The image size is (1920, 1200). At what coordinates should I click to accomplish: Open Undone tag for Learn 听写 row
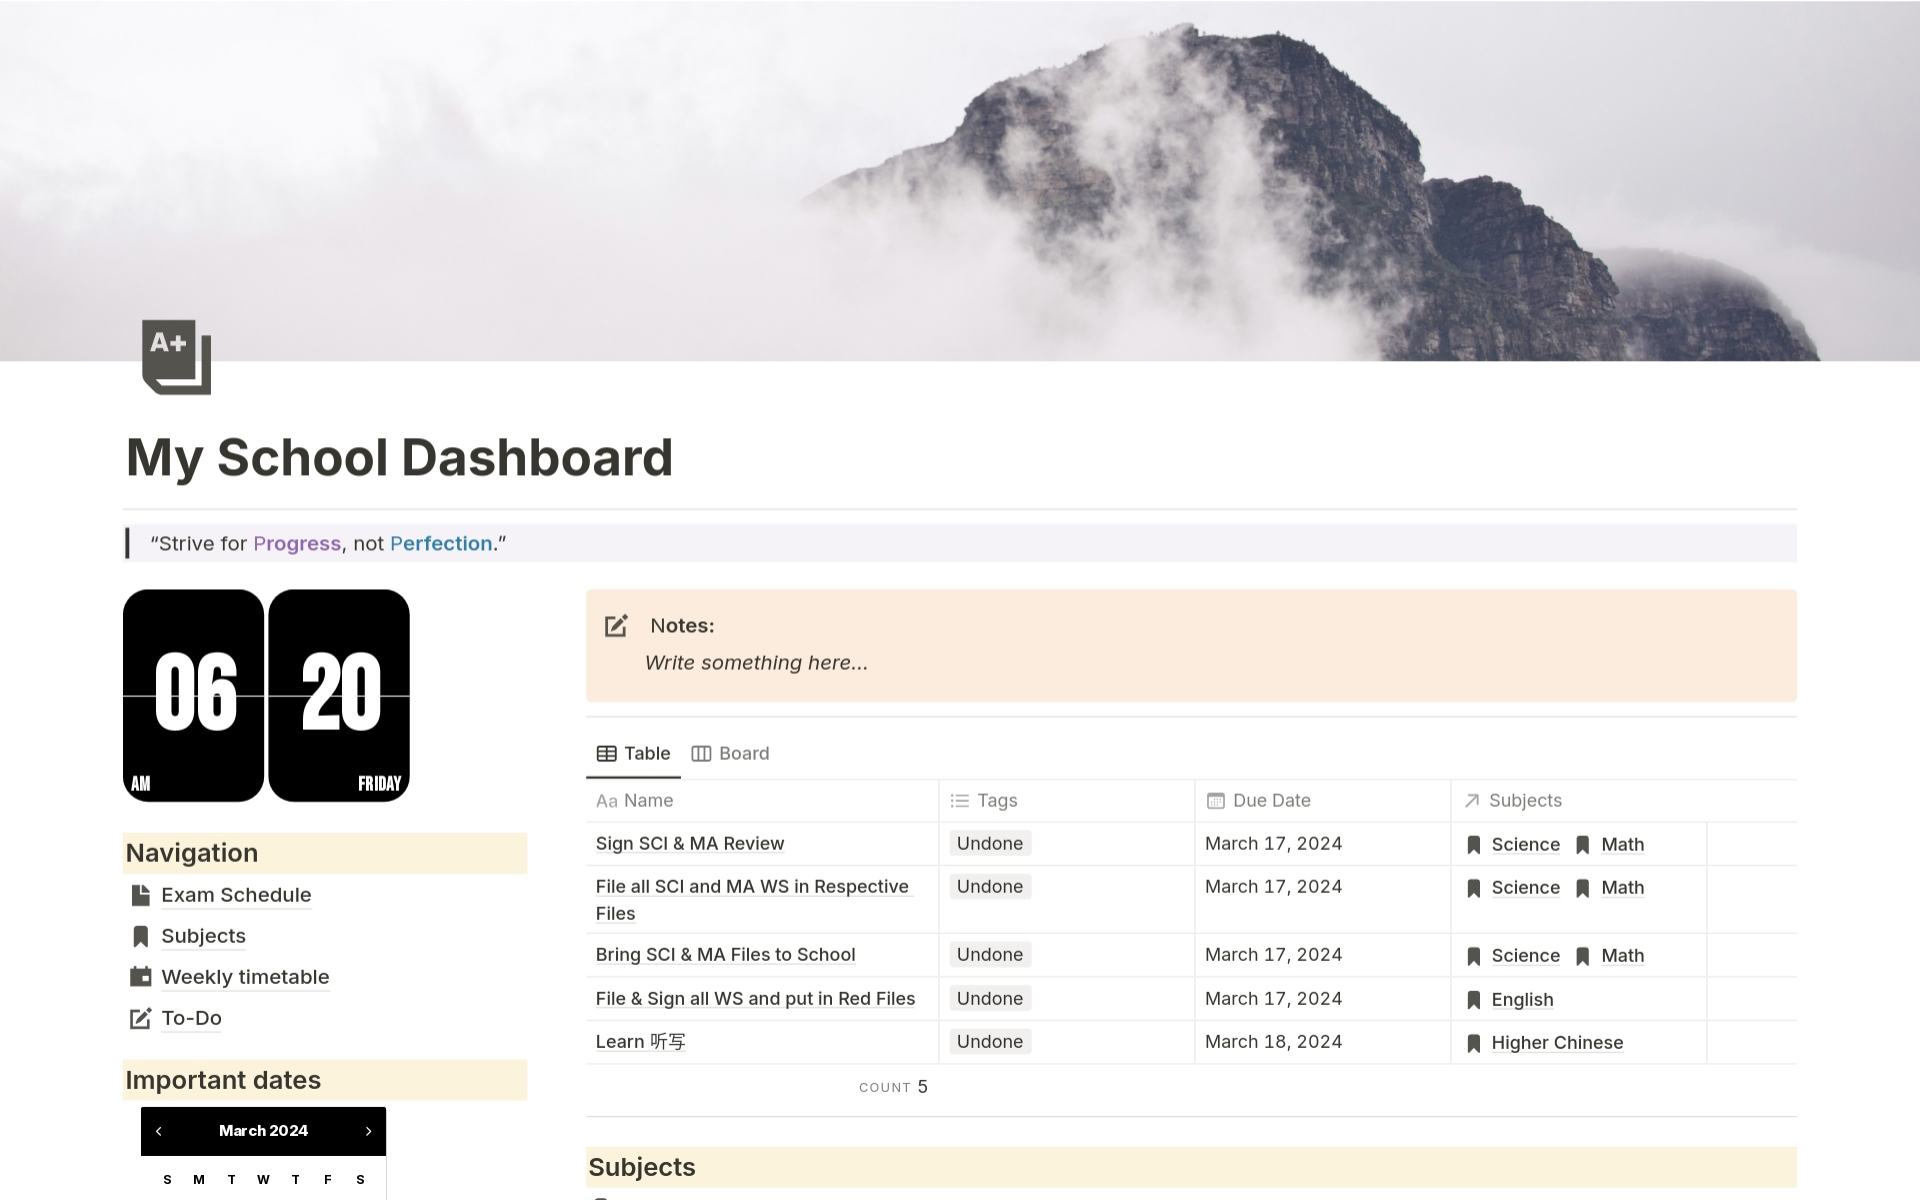click(990, 1041)
